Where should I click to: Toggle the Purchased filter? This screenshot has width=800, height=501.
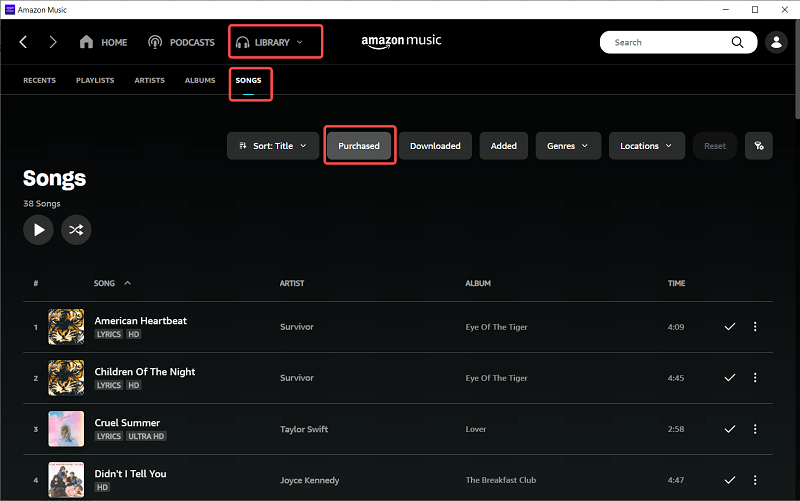point(359,146)
